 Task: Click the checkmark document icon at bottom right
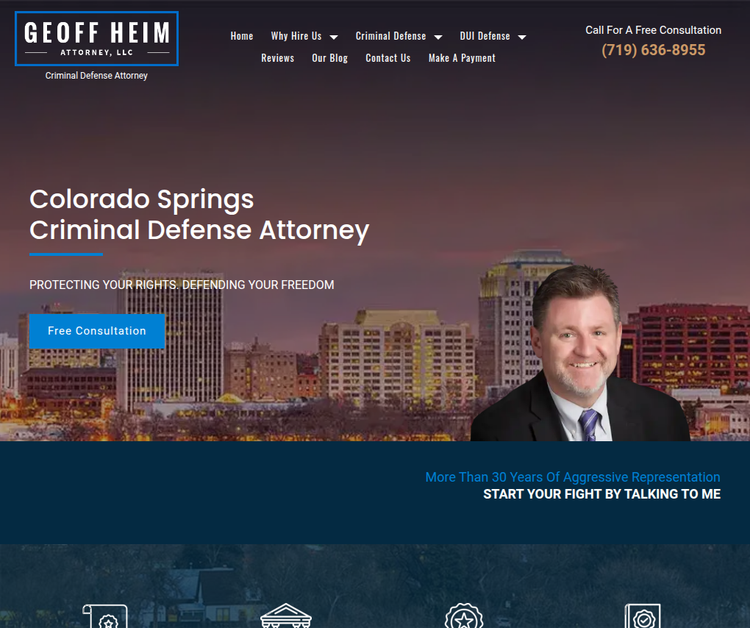click(x=643, y=616)
